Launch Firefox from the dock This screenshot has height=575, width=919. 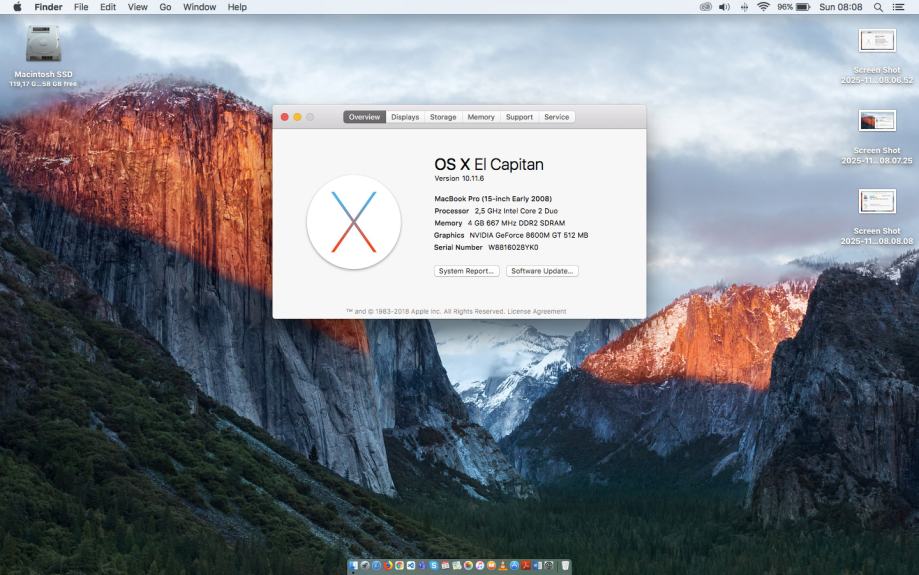tap(388, 566)
